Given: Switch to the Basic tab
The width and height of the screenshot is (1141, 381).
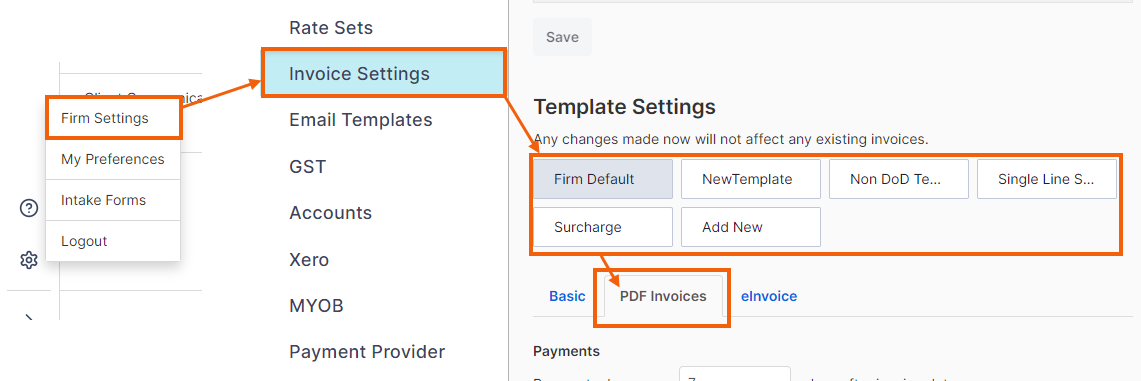Looking at the screenshot, I should click(567, 296).
